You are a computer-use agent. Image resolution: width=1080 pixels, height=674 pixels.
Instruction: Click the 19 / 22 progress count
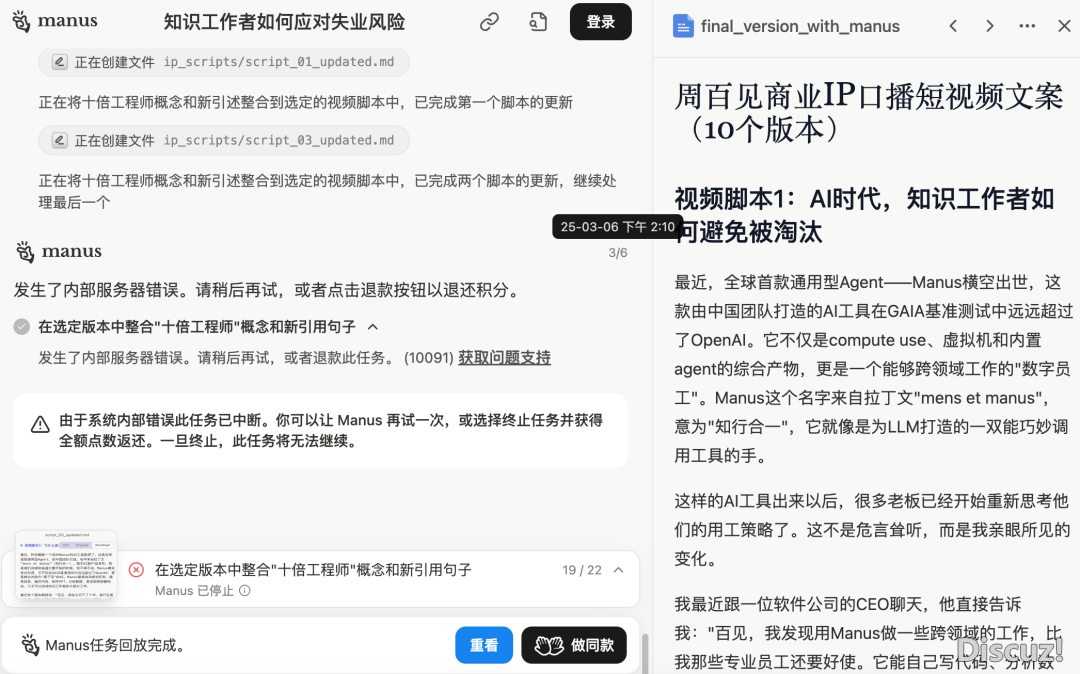coord(582,570)
